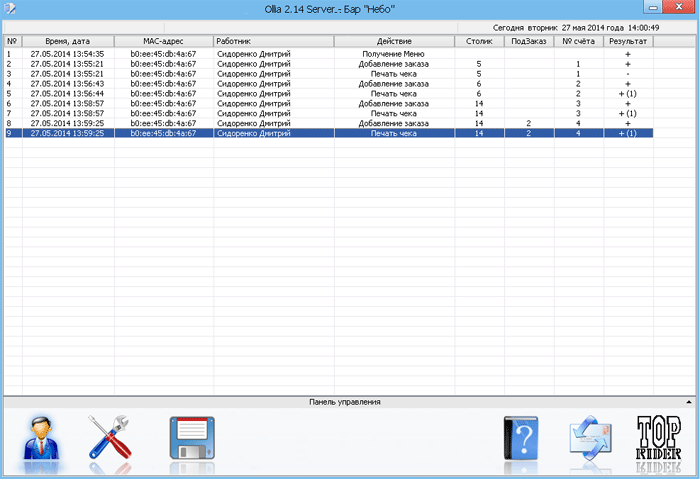This screenshot has height=479, width=700.
Task: Sort by the MAC-адрес column header
Action: click(163, 41)
